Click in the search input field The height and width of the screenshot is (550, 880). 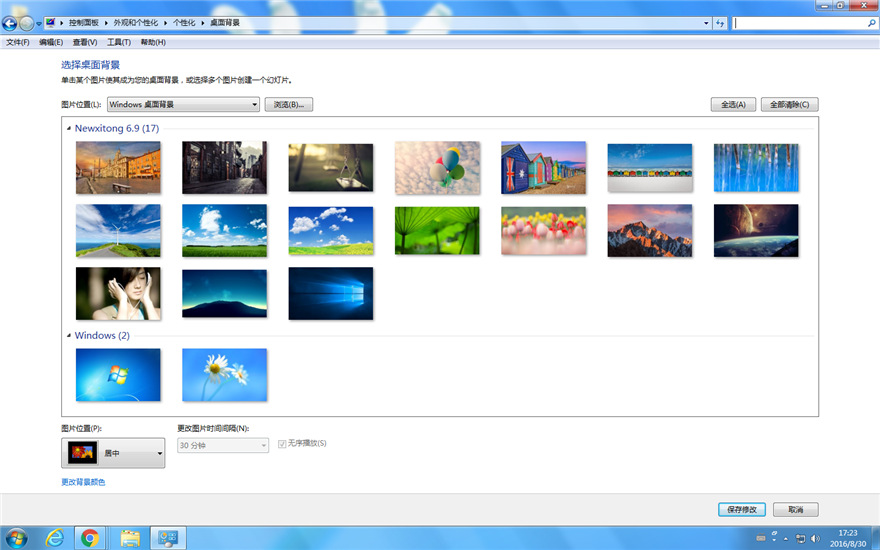click(800, 23)
